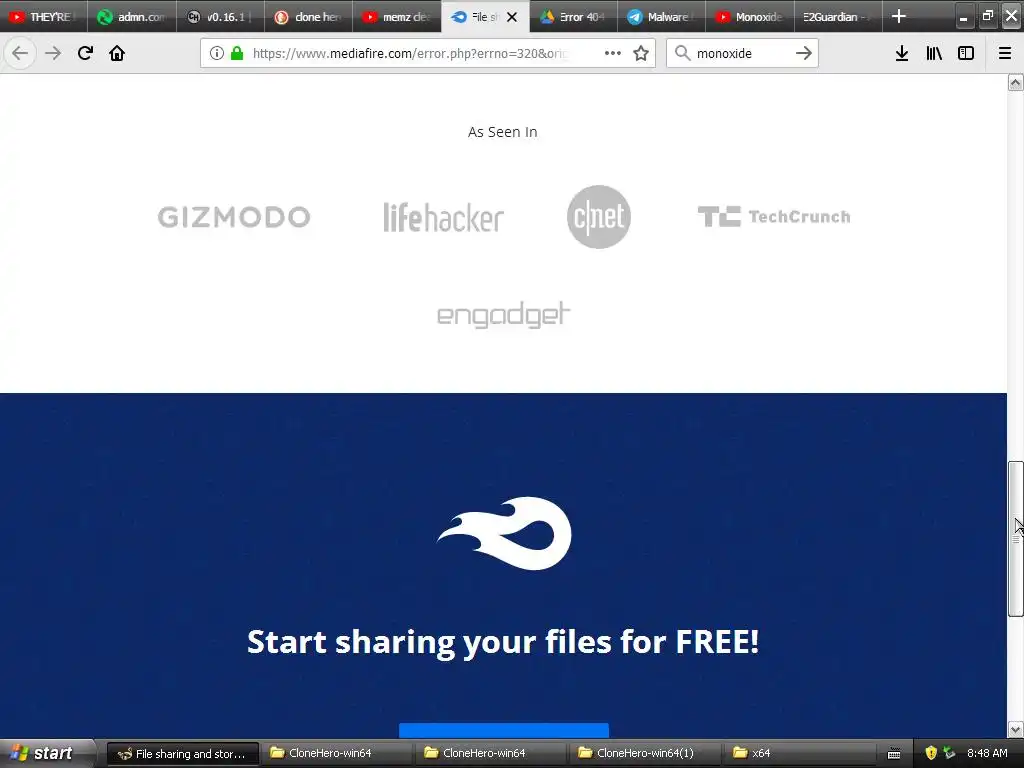
Task: Click the network connection tray icon
Action: click(949, 754)
